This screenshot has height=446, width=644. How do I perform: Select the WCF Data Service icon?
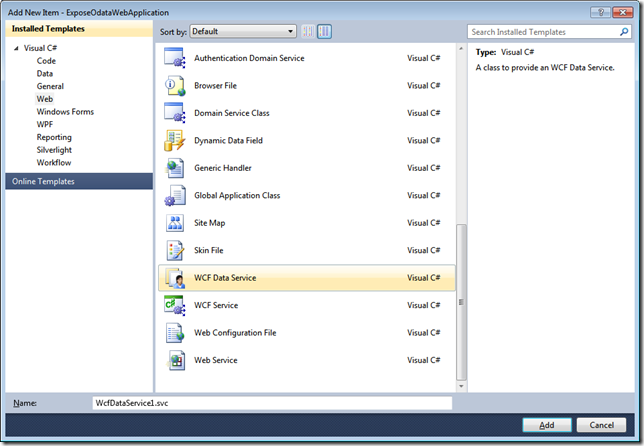175,278
